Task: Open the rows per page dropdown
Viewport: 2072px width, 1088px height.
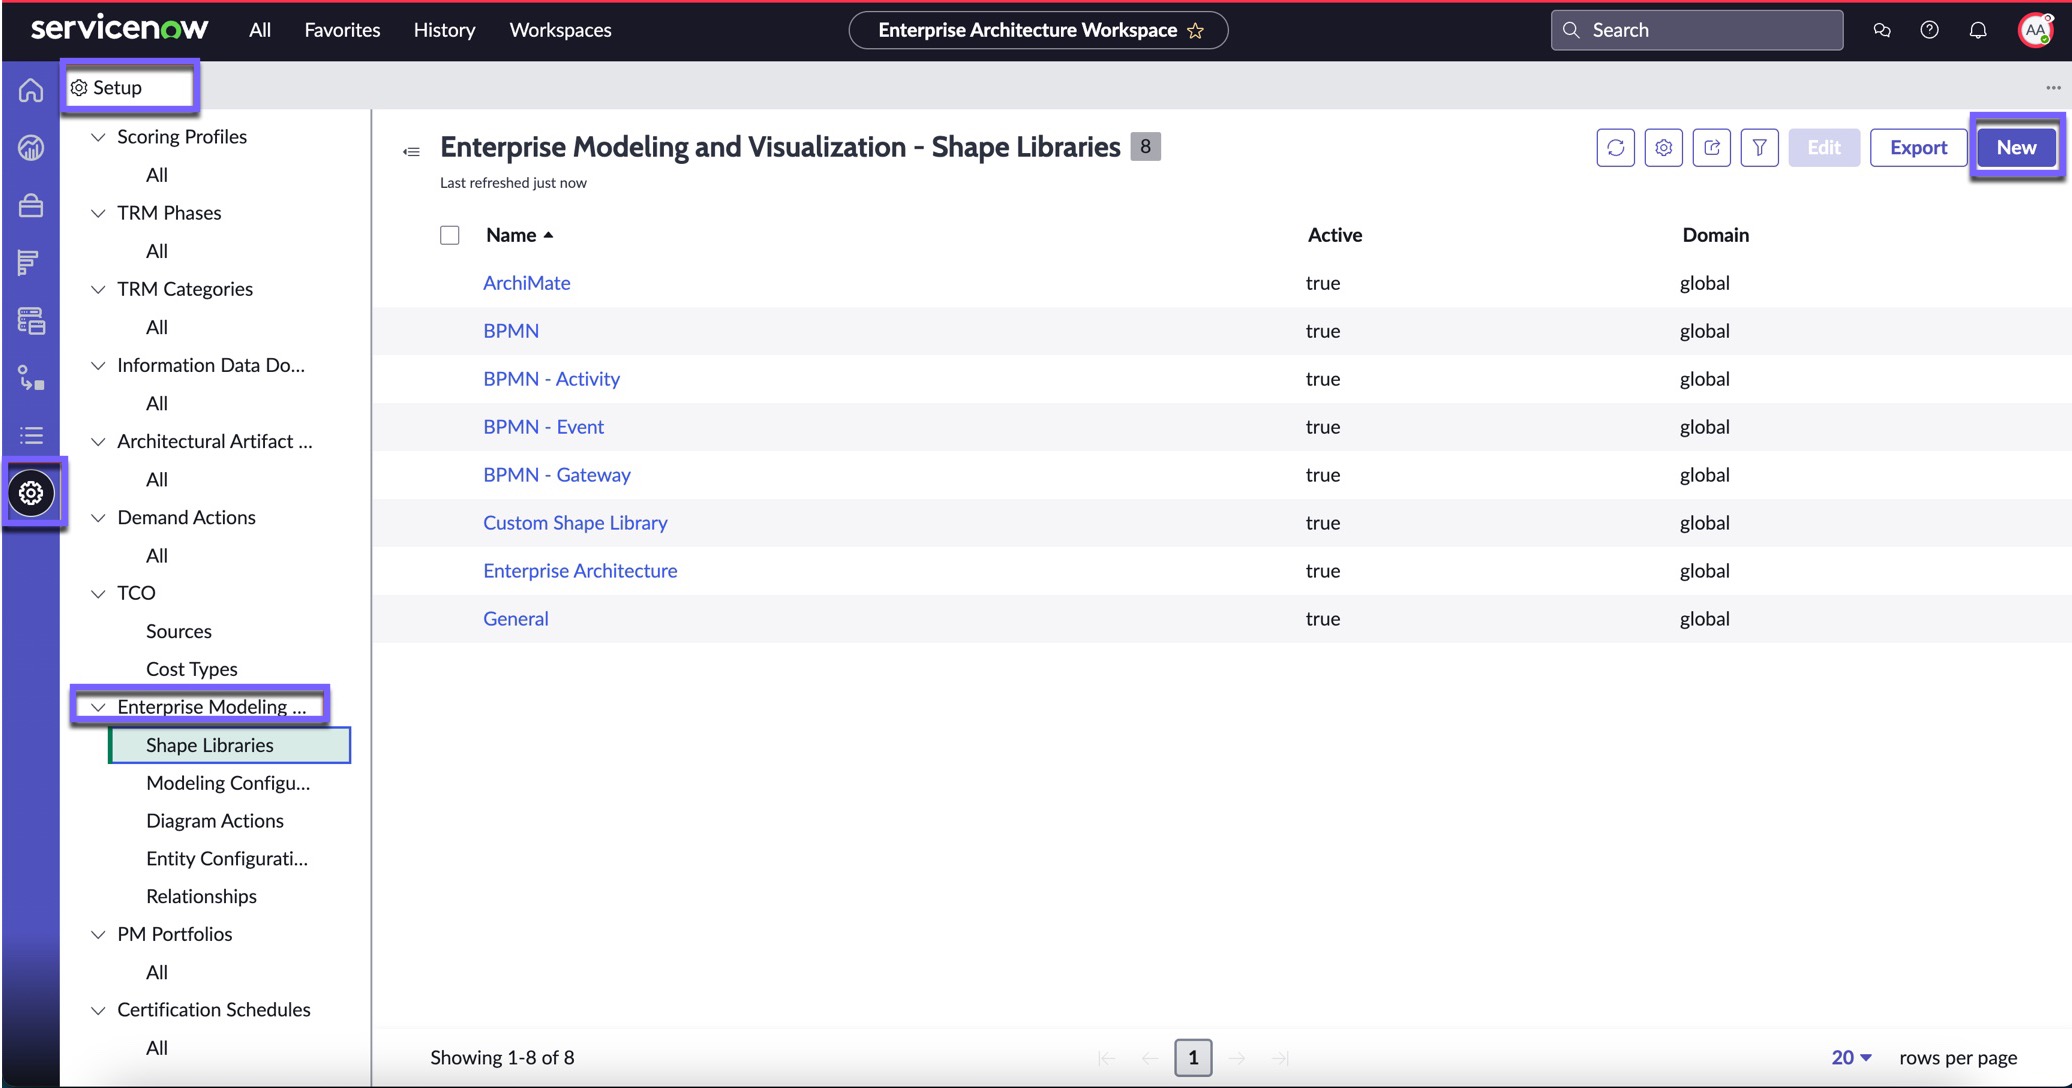Action: point(1851,1057)
